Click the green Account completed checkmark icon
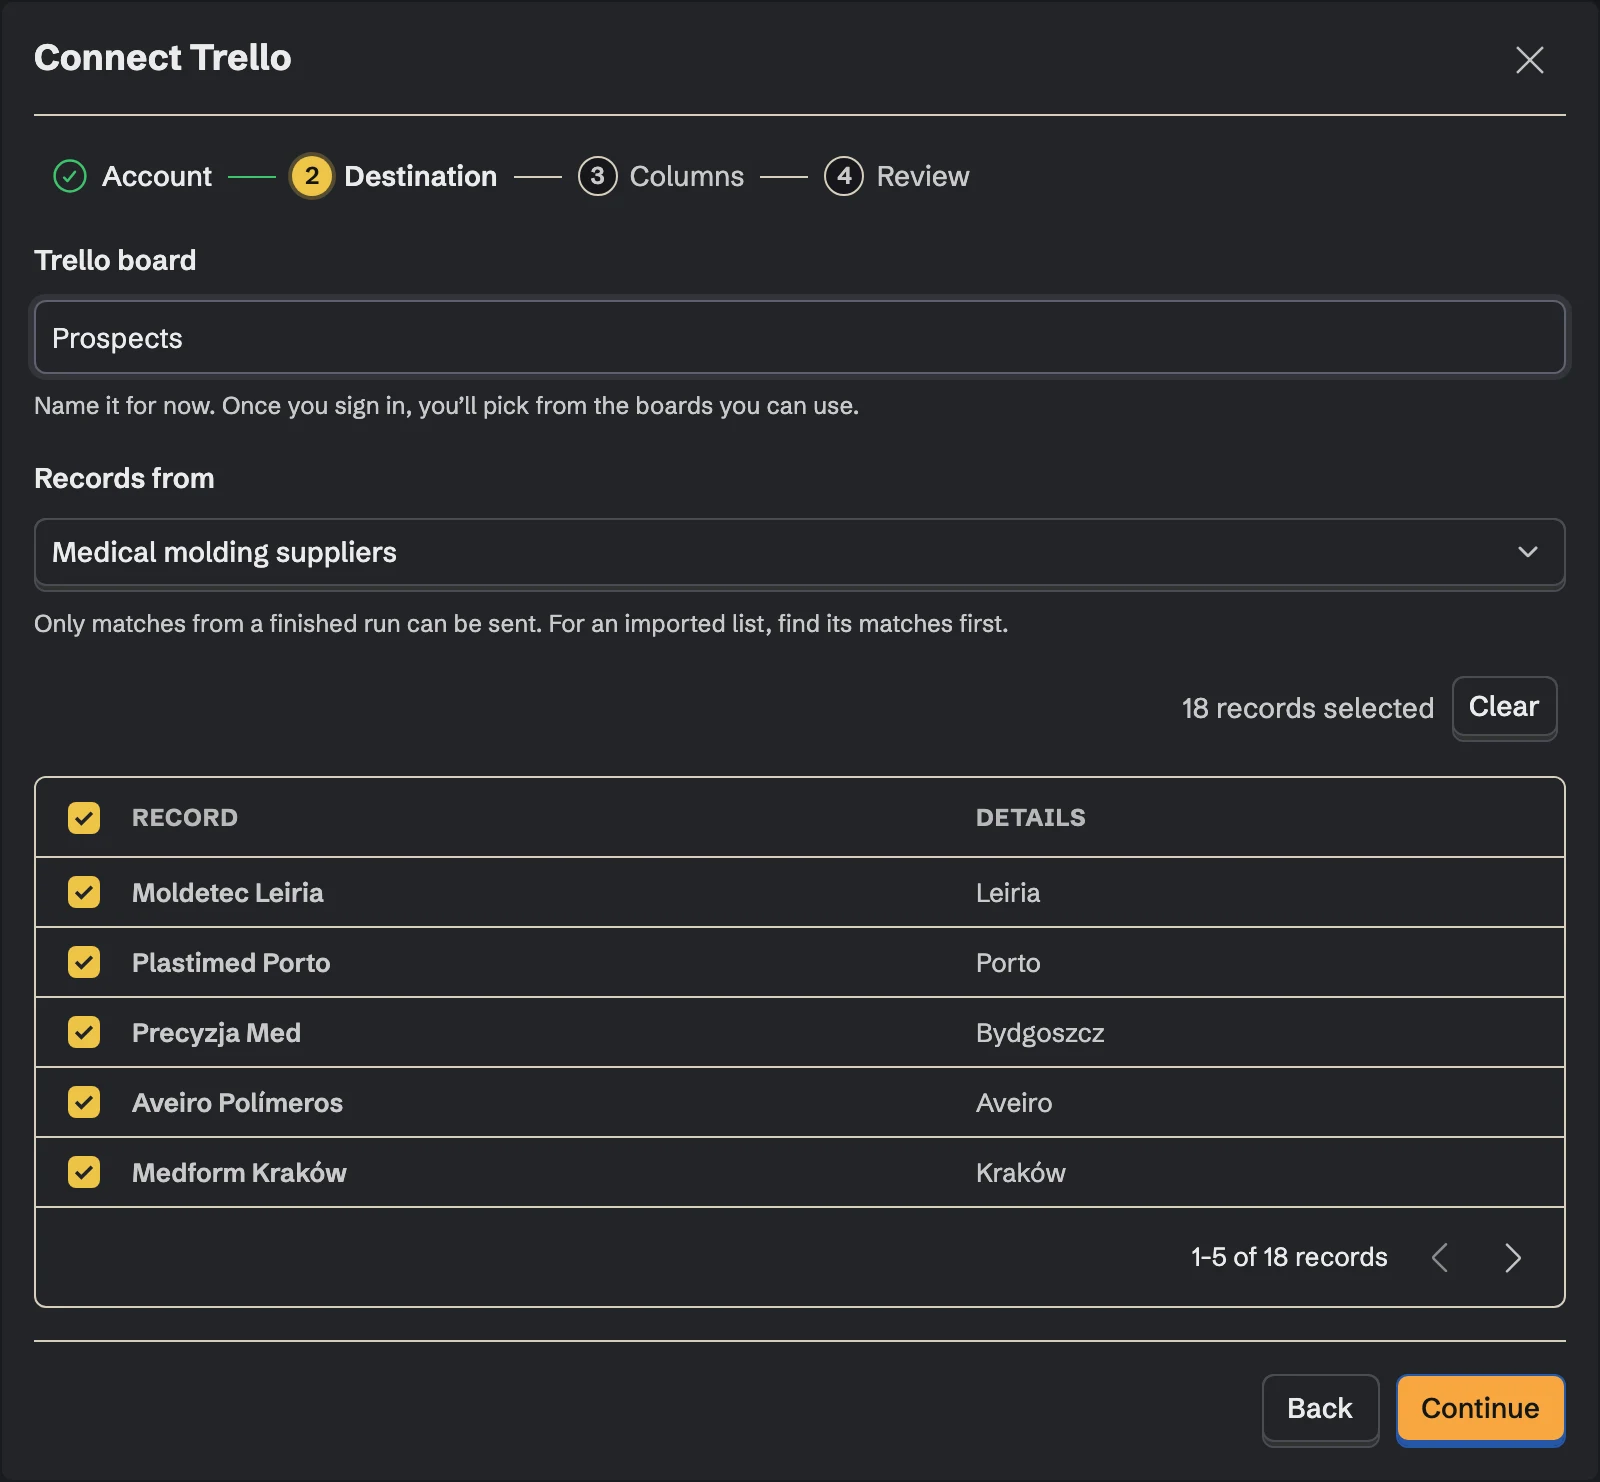1600x1482 pixels. (70, 176)
